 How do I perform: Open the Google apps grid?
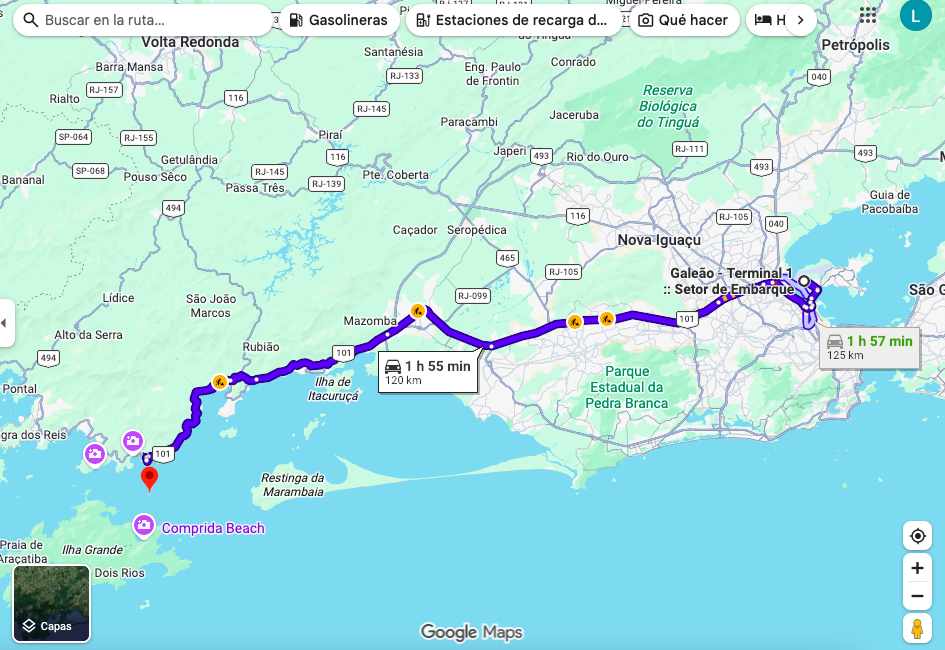tap(868, 15)
